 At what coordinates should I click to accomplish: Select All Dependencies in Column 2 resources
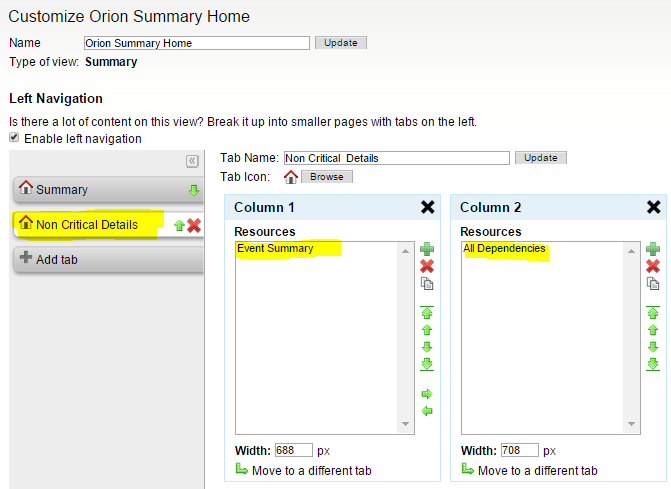click(x=504, y=248)
